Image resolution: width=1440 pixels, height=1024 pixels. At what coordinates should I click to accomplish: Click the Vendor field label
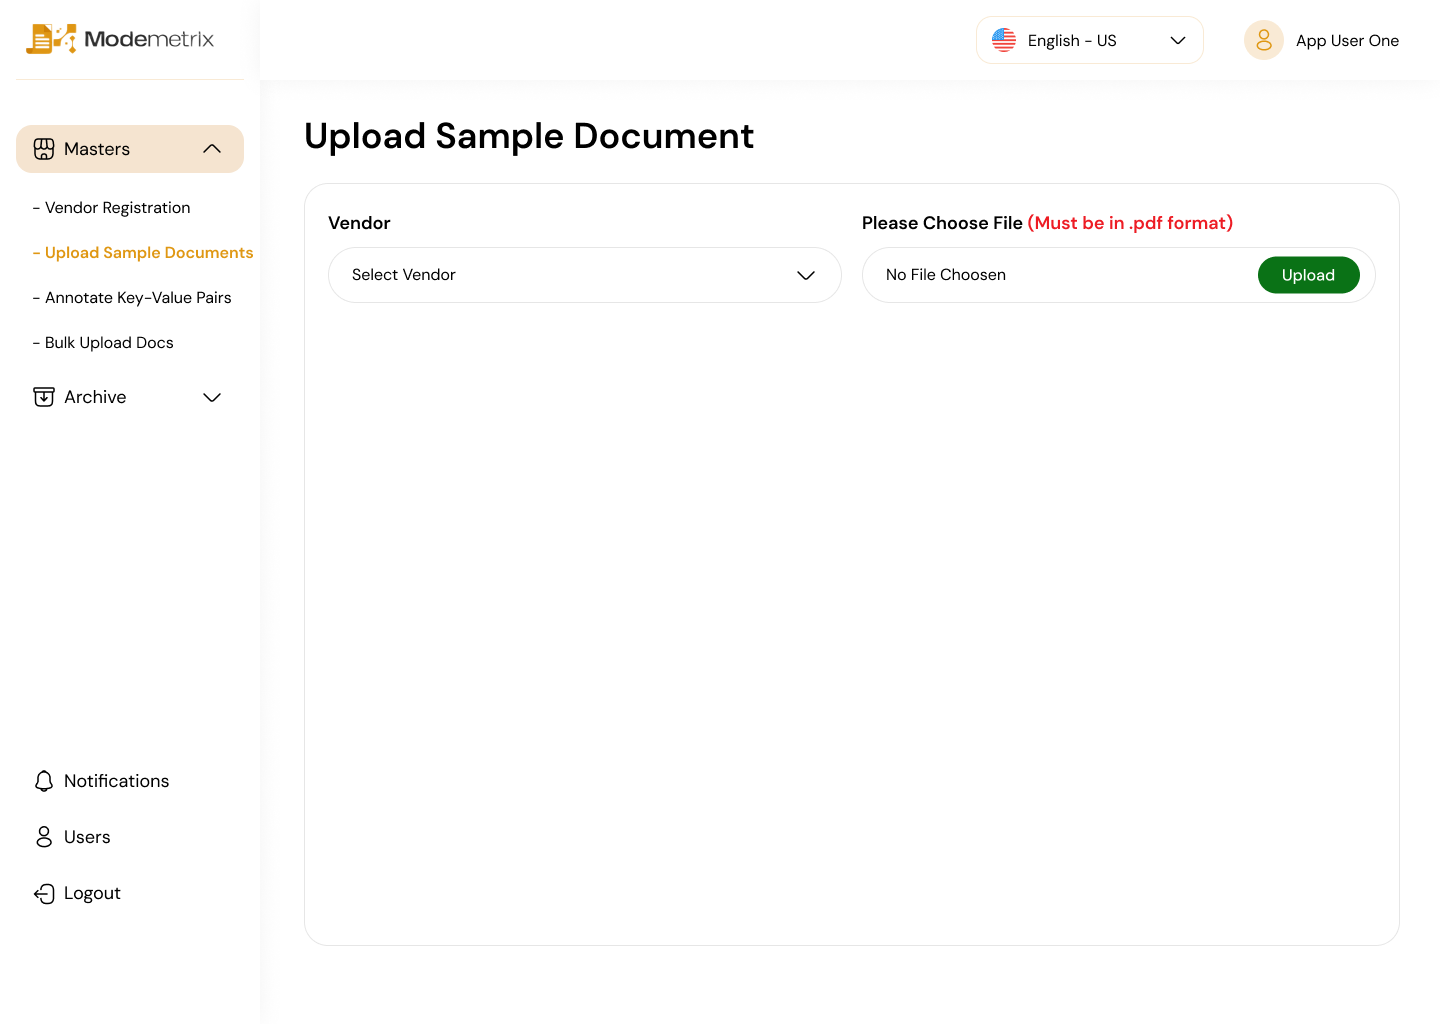359,223
